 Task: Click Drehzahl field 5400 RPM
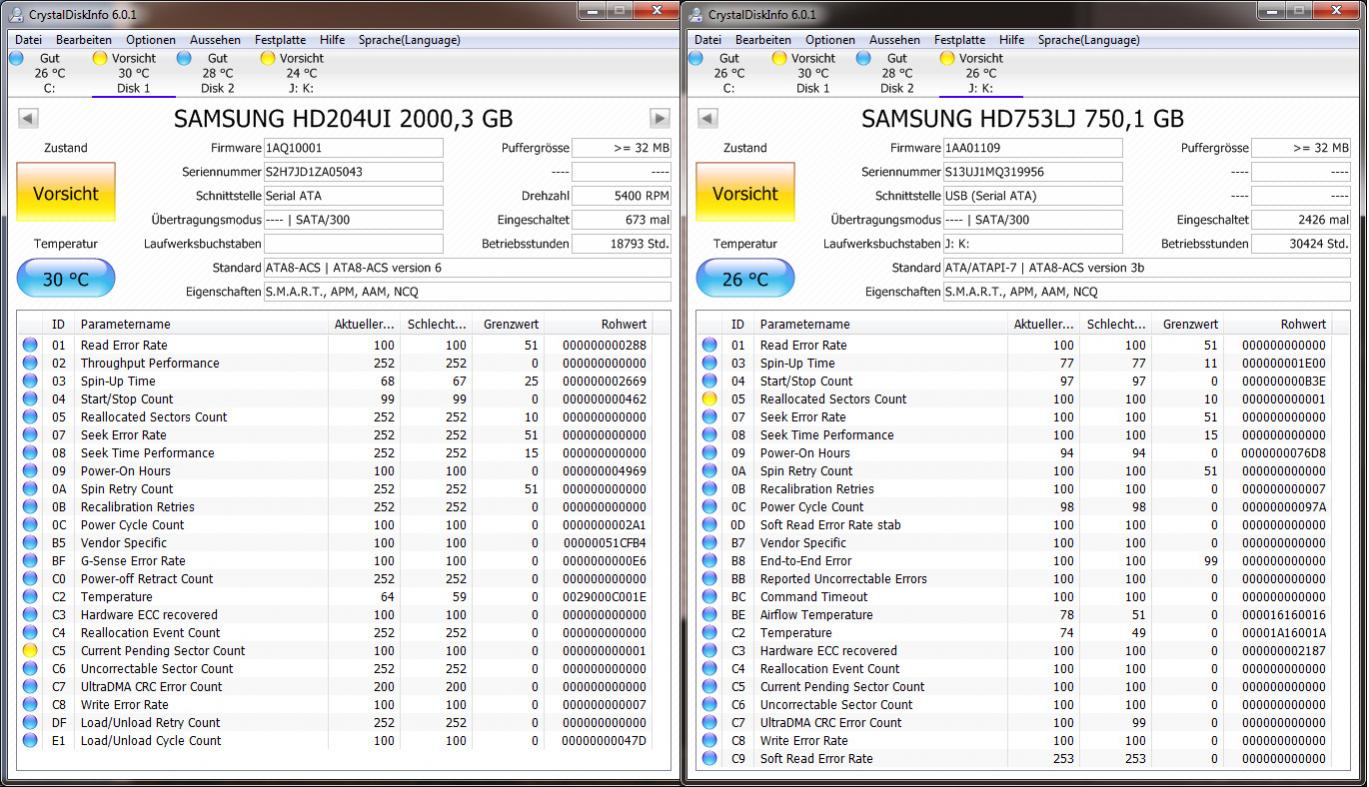(x=622, y=196)
